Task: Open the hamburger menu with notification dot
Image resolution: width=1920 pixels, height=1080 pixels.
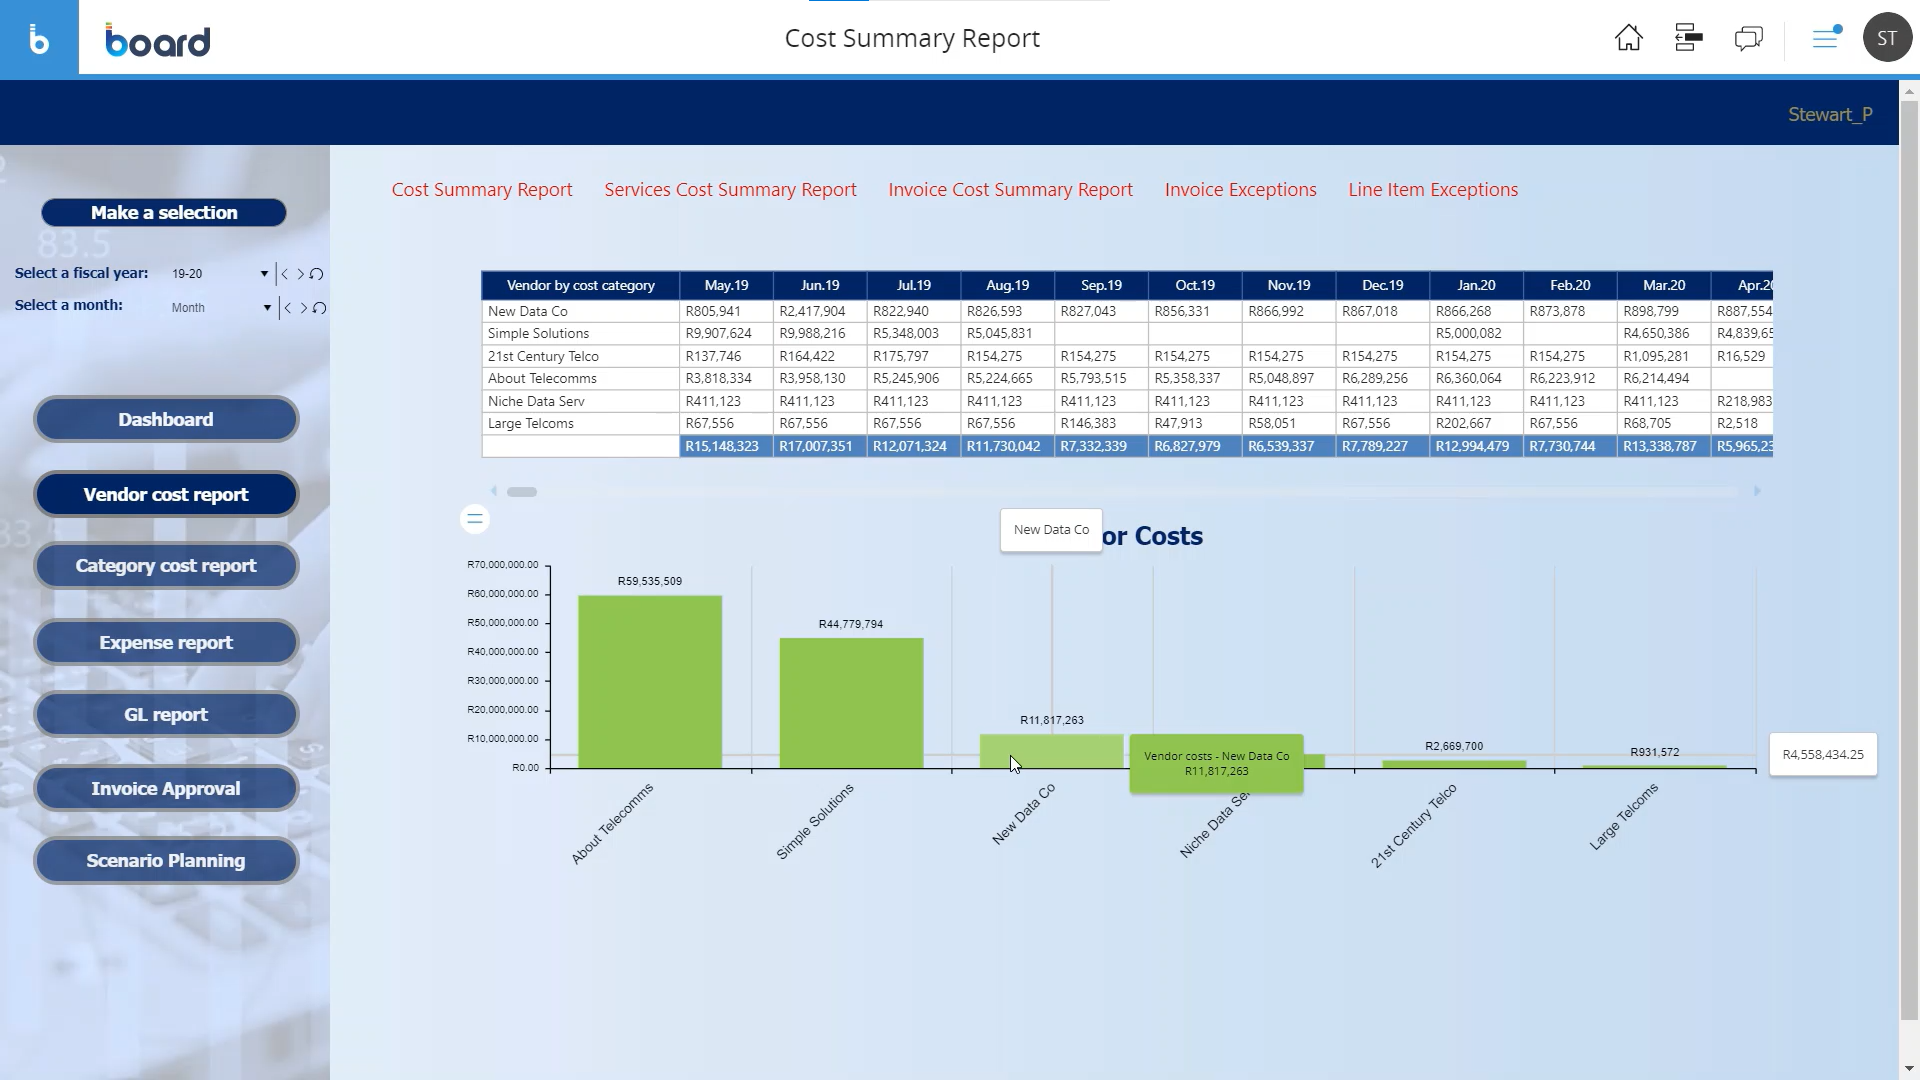Action: click(x=1826, y=38)
